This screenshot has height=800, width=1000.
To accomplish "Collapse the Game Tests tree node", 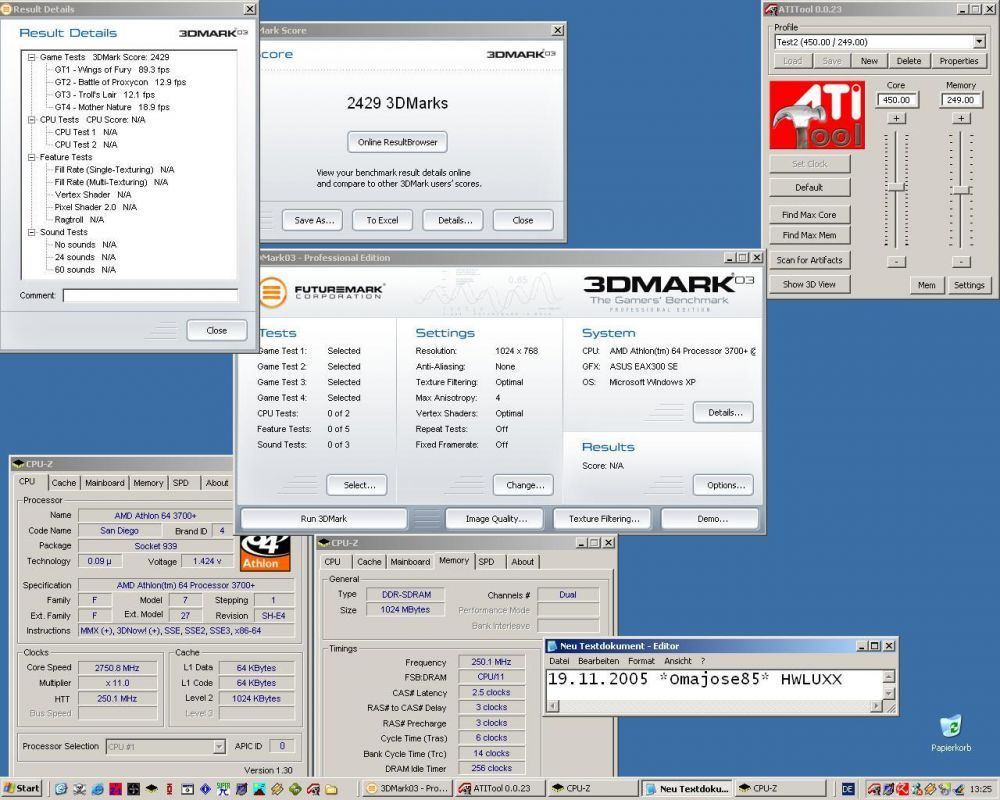I will pyautogui.click(x=31, y=57).
